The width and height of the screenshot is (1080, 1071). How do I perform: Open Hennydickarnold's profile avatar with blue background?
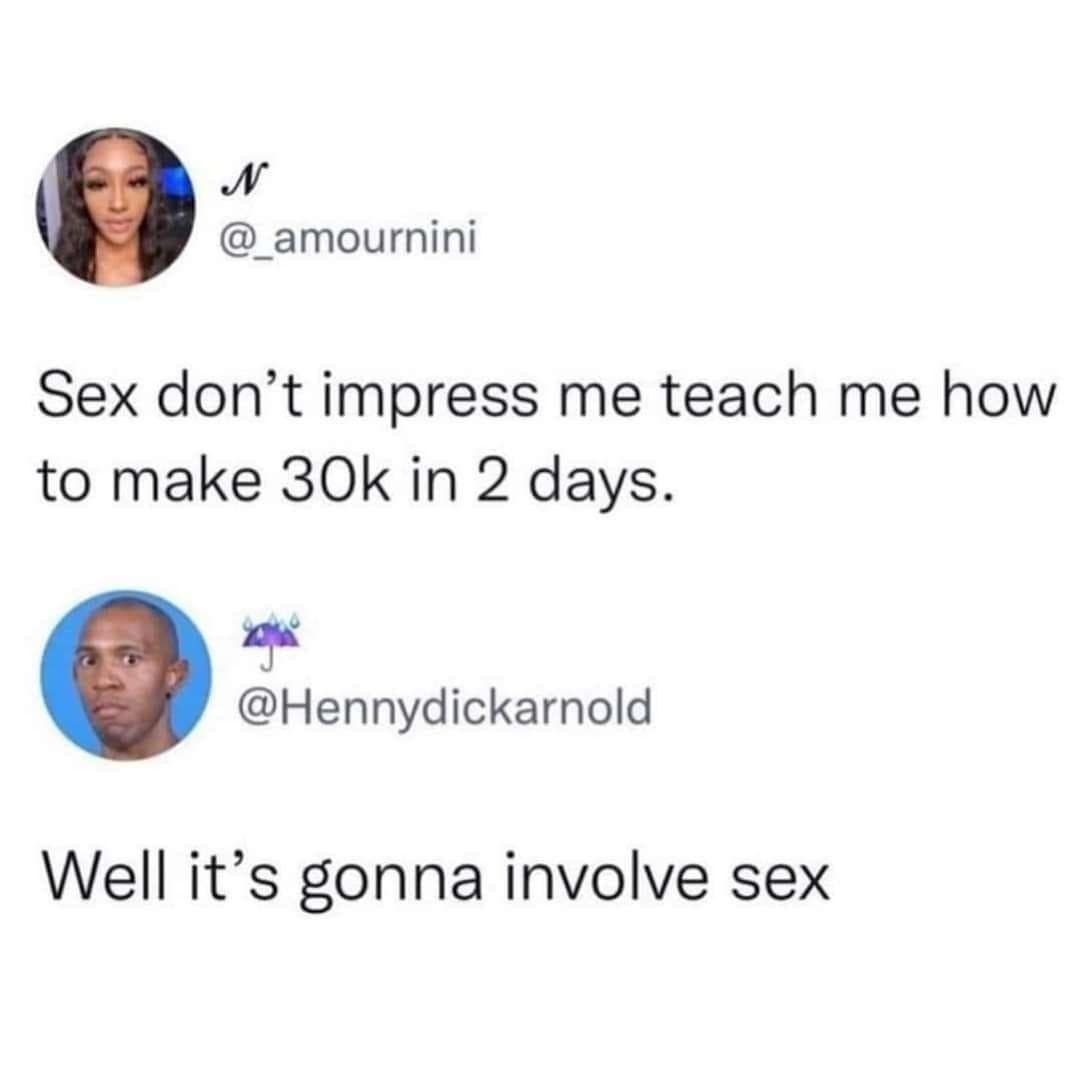(x=126, y=676)
